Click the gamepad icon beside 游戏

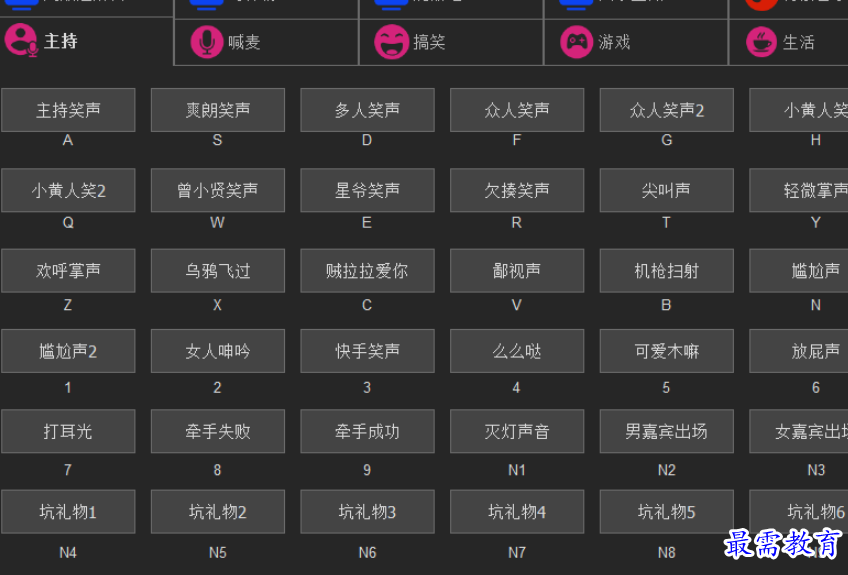(577, 42)
